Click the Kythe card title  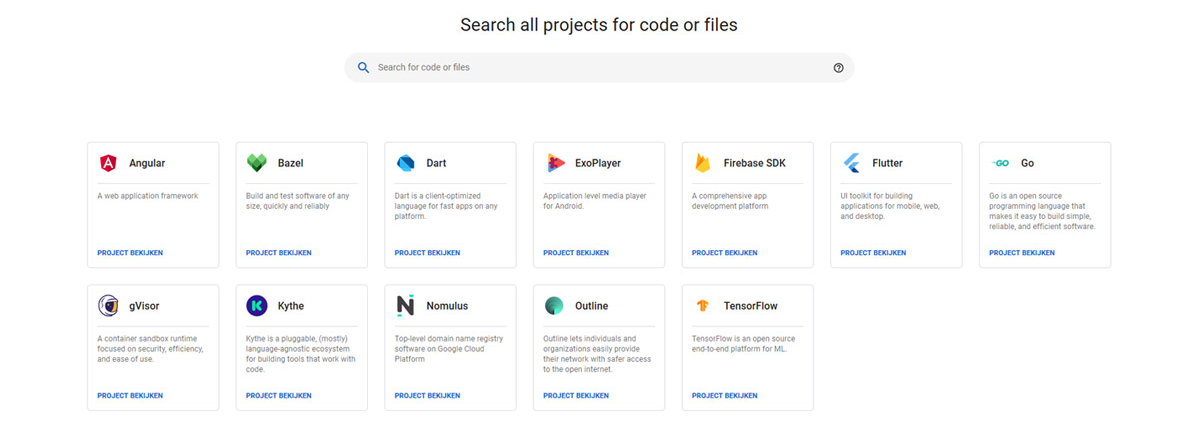coord(291,306)
